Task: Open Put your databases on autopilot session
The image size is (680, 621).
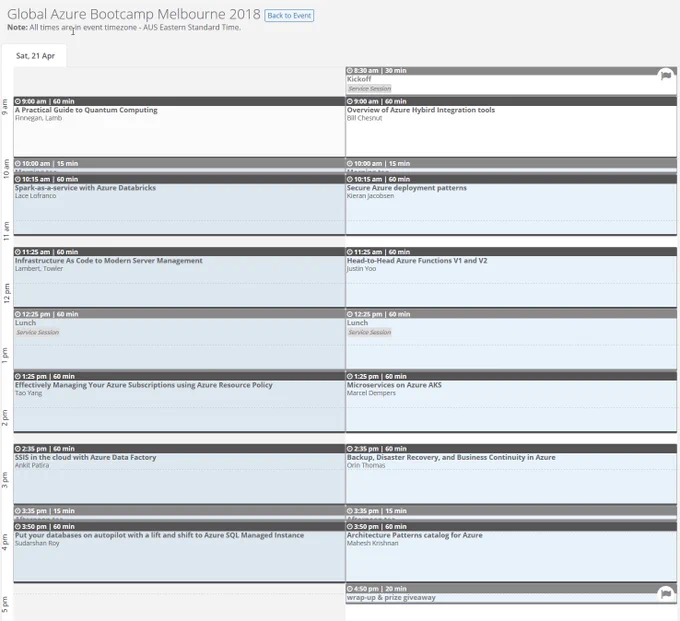Action: click(159, 535)
